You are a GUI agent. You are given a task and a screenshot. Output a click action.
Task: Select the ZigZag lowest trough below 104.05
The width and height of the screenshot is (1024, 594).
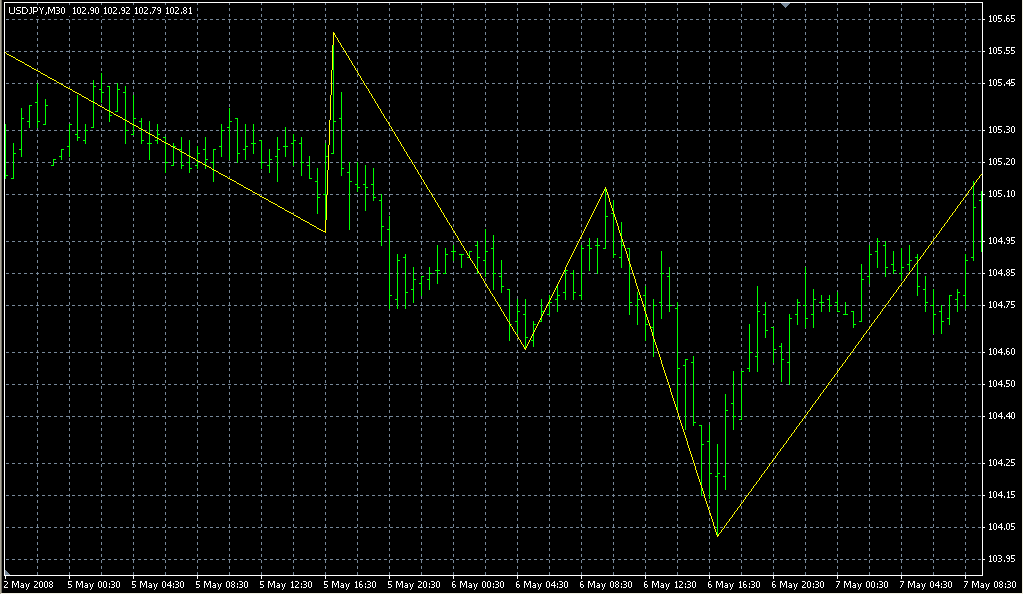coord(718,536)
